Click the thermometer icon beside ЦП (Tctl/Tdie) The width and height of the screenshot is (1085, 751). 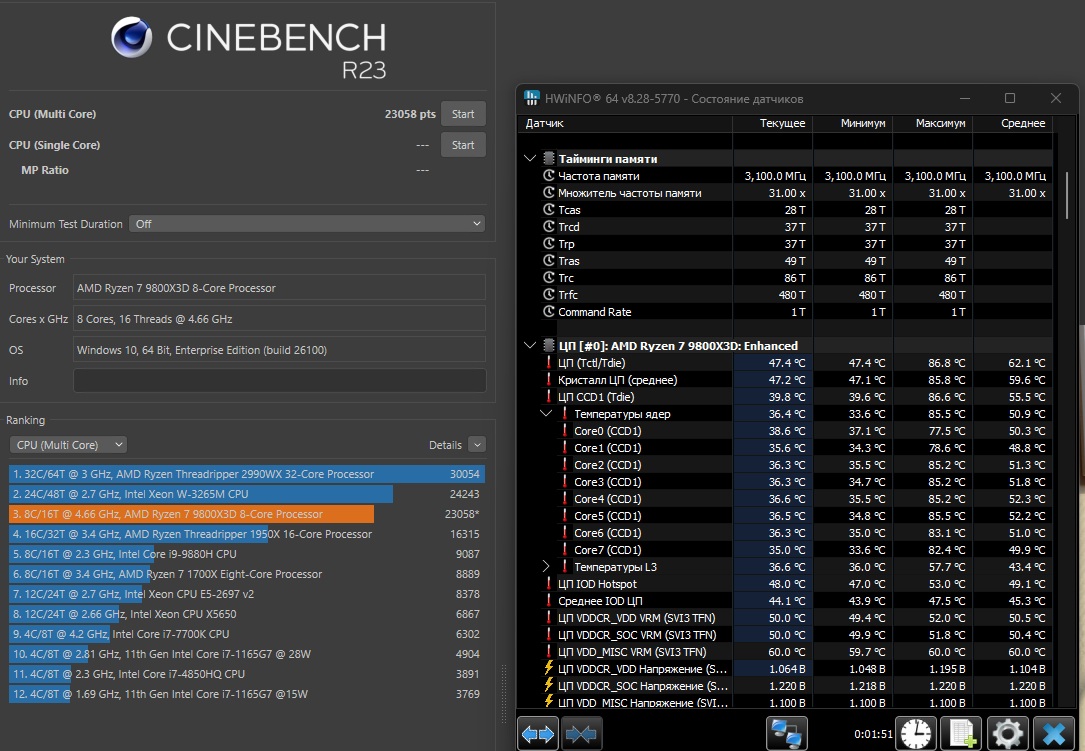coord(549,363)
